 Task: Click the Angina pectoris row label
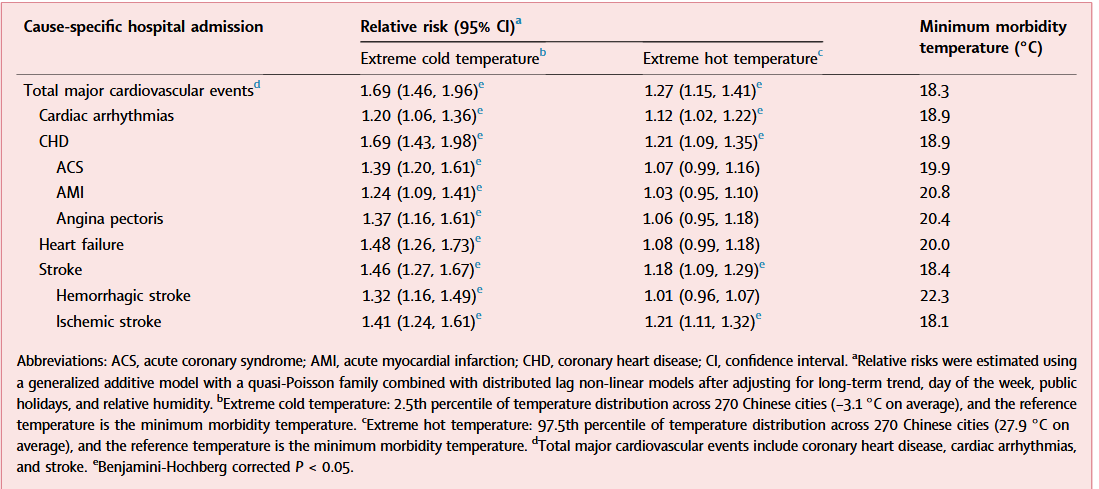pyautogui.click(x=109, y=218)
